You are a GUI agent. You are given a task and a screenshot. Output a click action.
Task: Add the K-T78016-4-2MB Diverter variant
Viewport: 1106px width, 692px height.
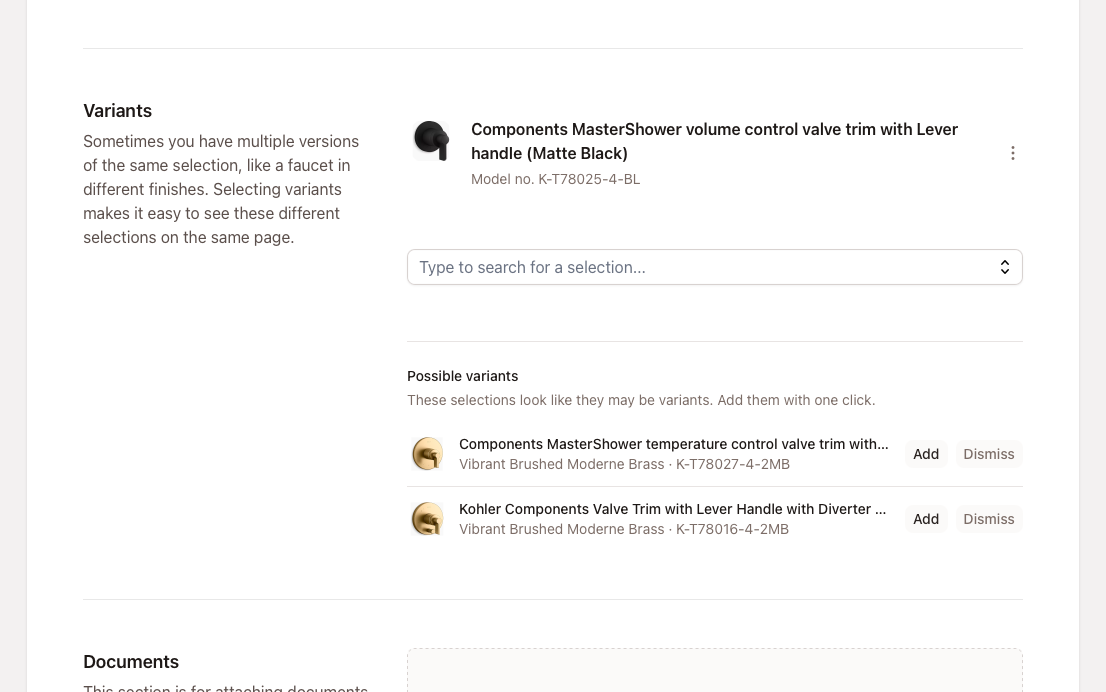point(925,519)
